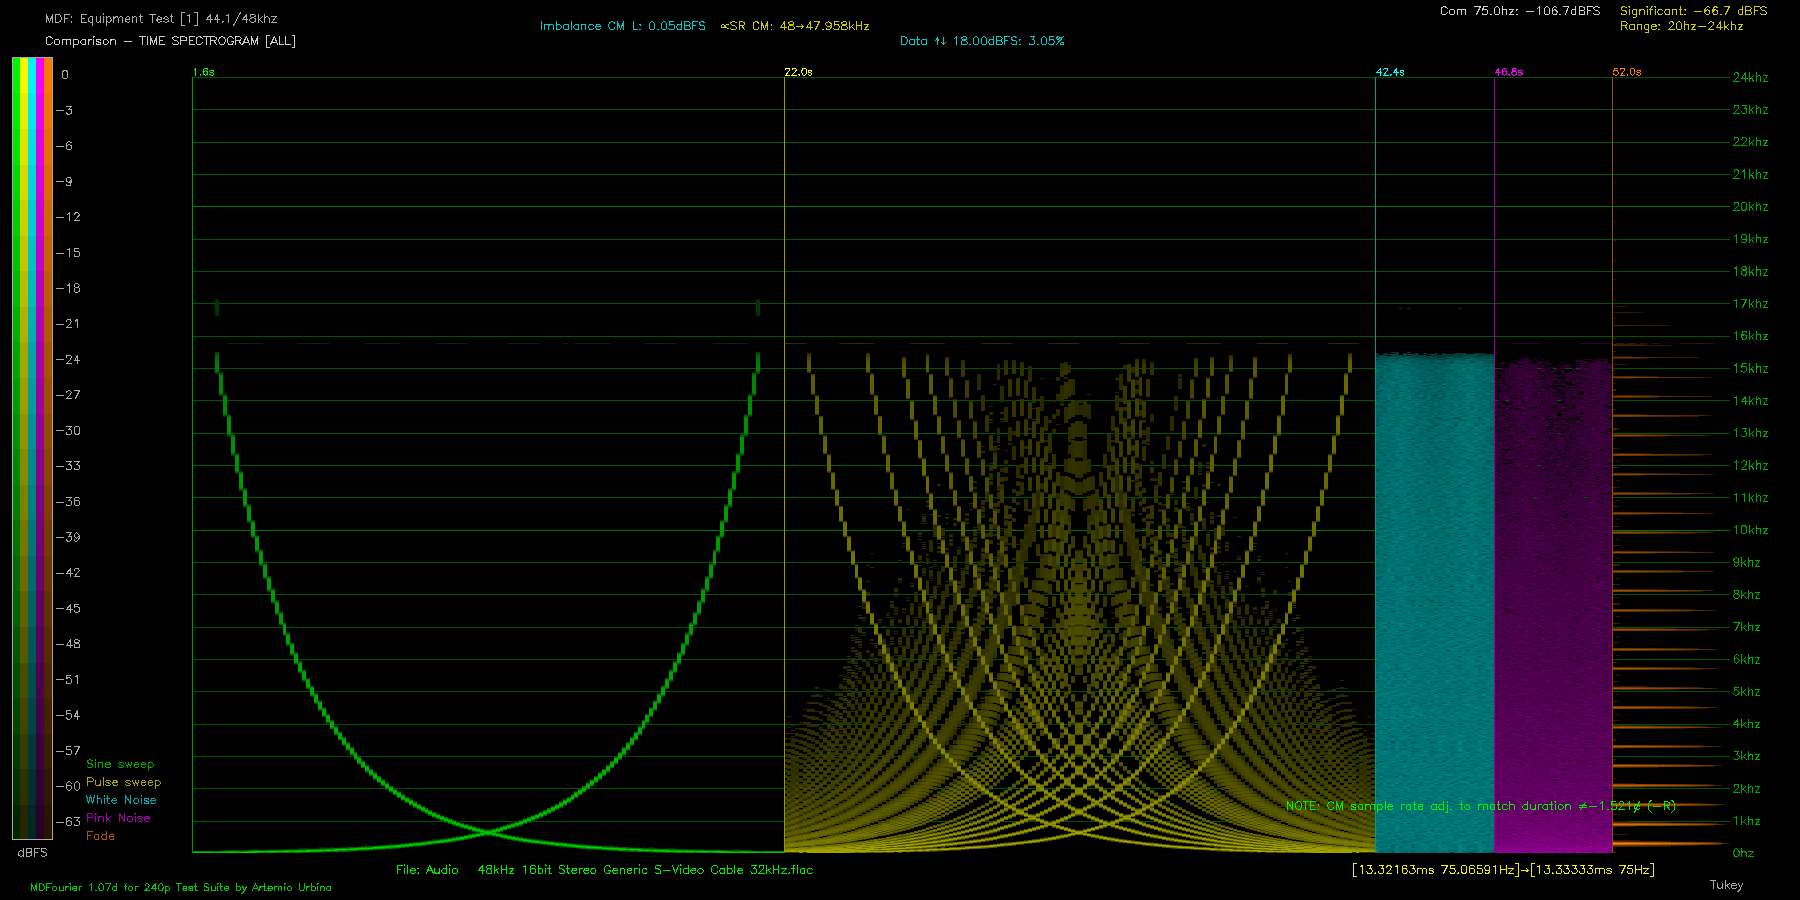Select the 46.8s magenta time marker
Image resolution: width=1800 pixels, height=900 pixels.
coord(1508,72)
